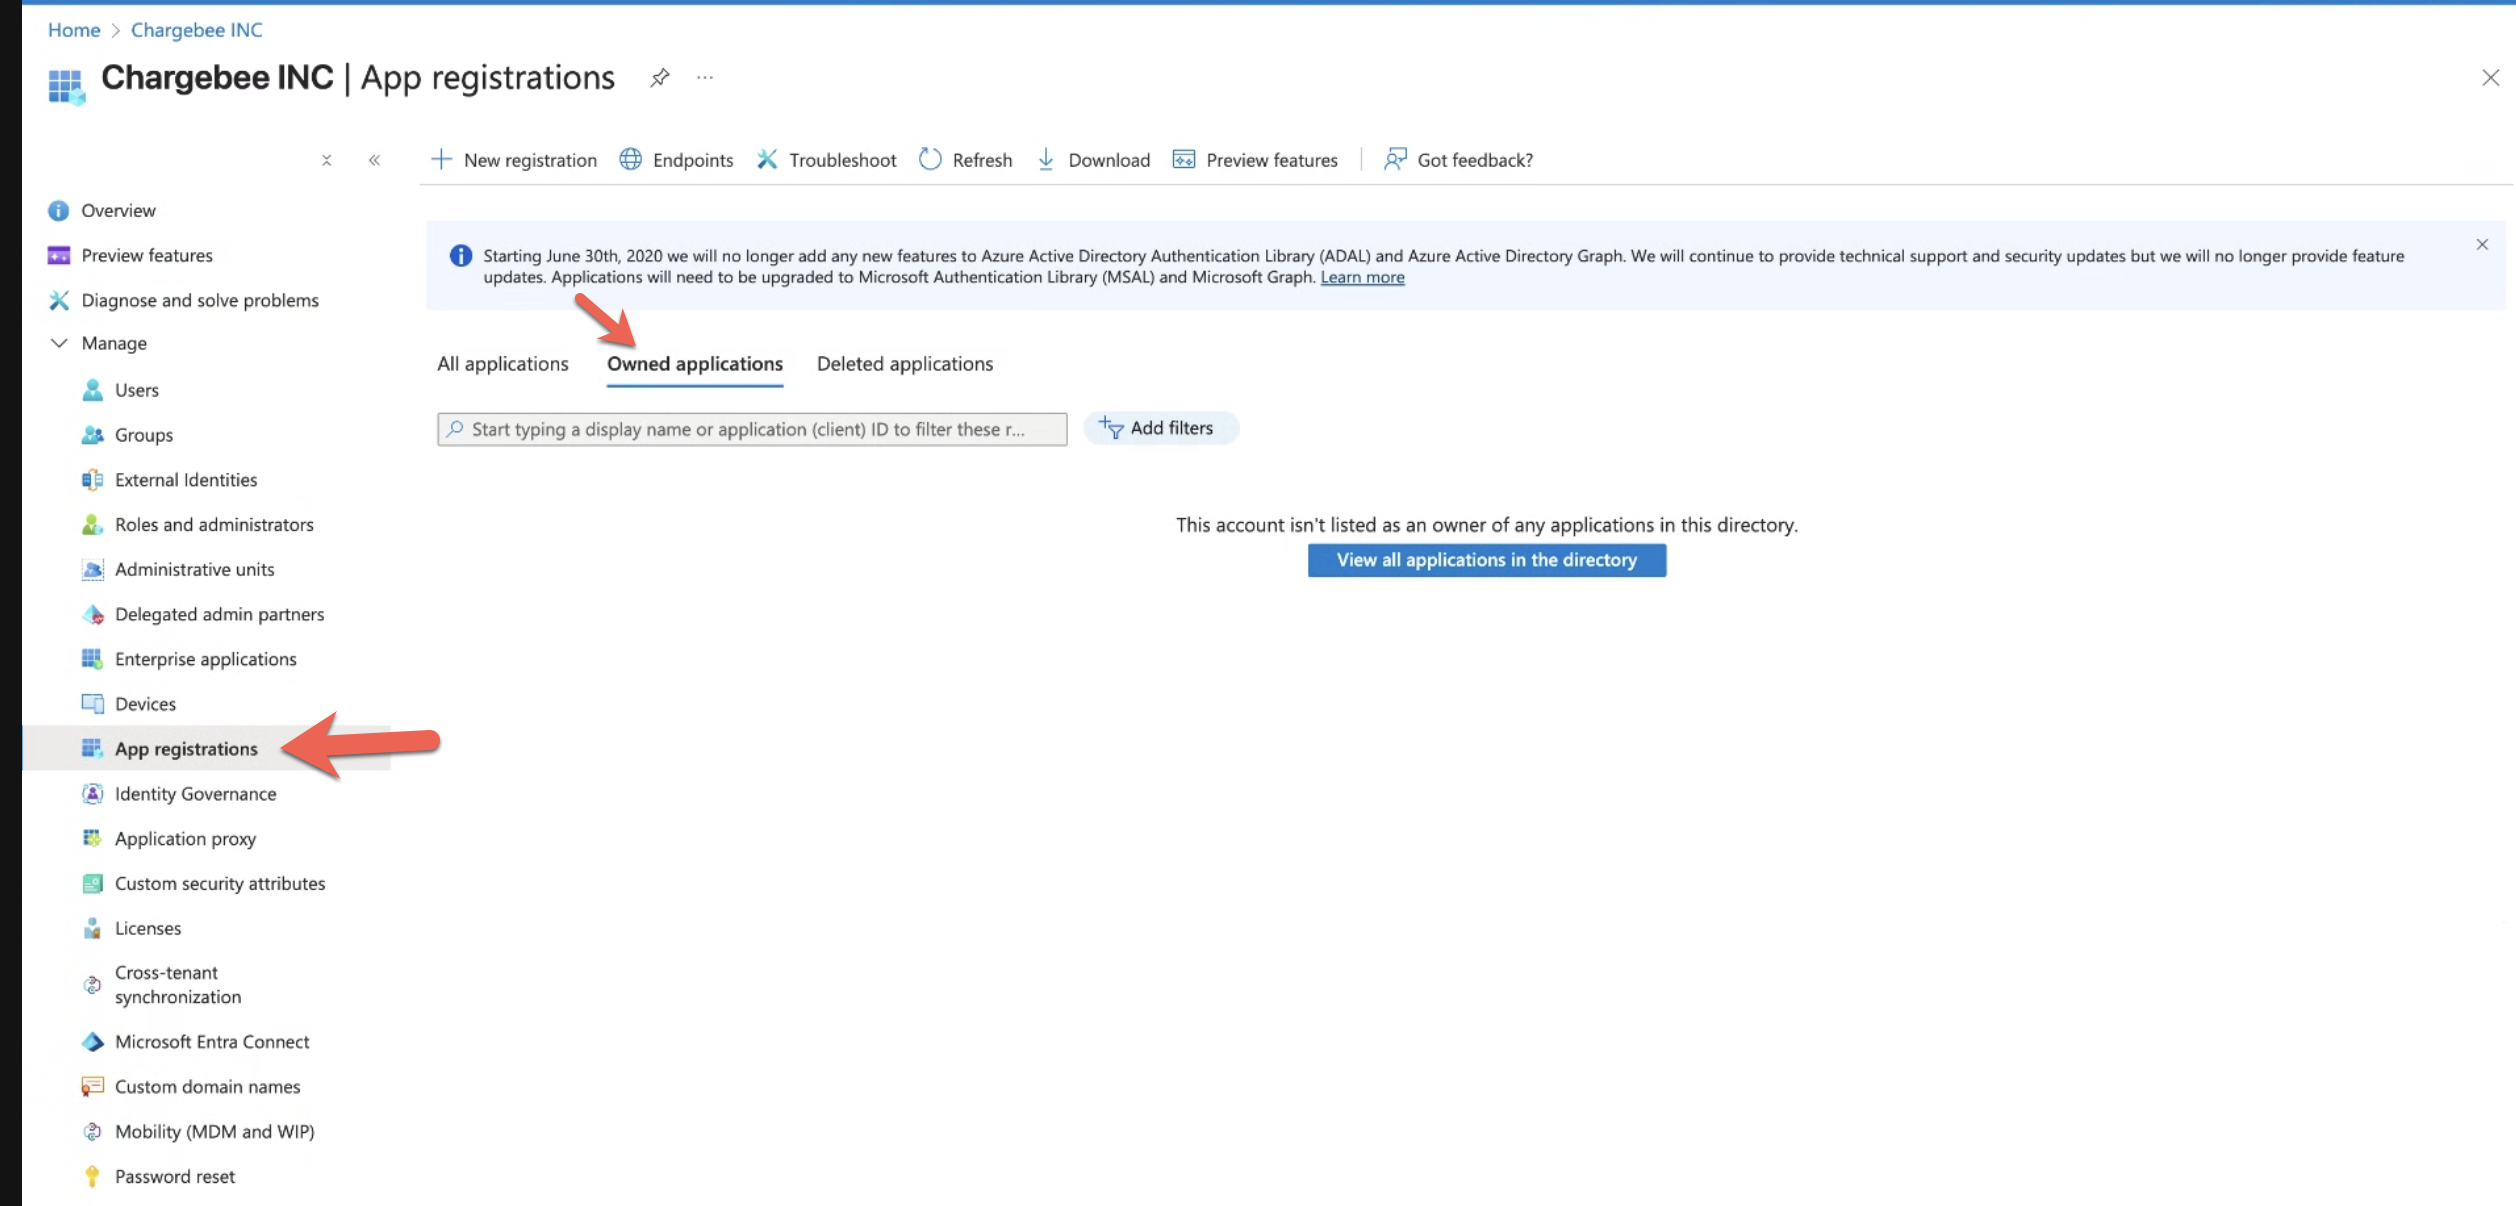
Task: Collapse the Manage section
Action: click(x=59, y=343)
